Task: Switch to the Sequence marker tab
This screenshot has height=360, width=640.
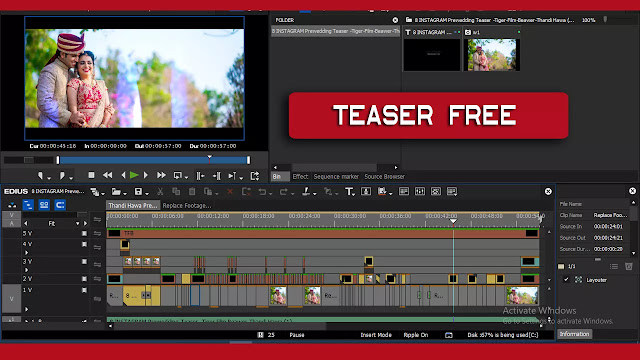Action: coord(336,176)
